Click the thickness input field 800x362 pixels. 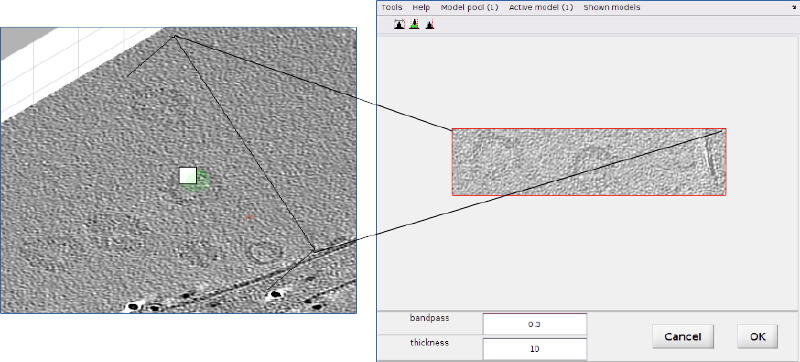coord(535,349)
